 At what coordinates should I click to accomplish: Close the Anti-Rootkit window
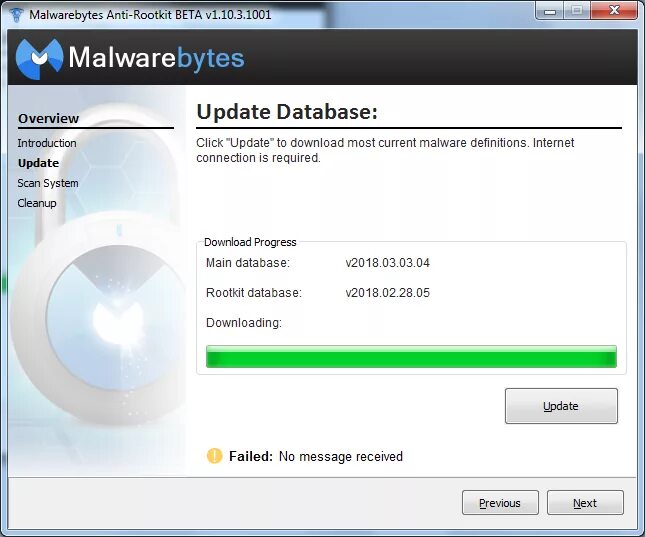pos(614,11)
